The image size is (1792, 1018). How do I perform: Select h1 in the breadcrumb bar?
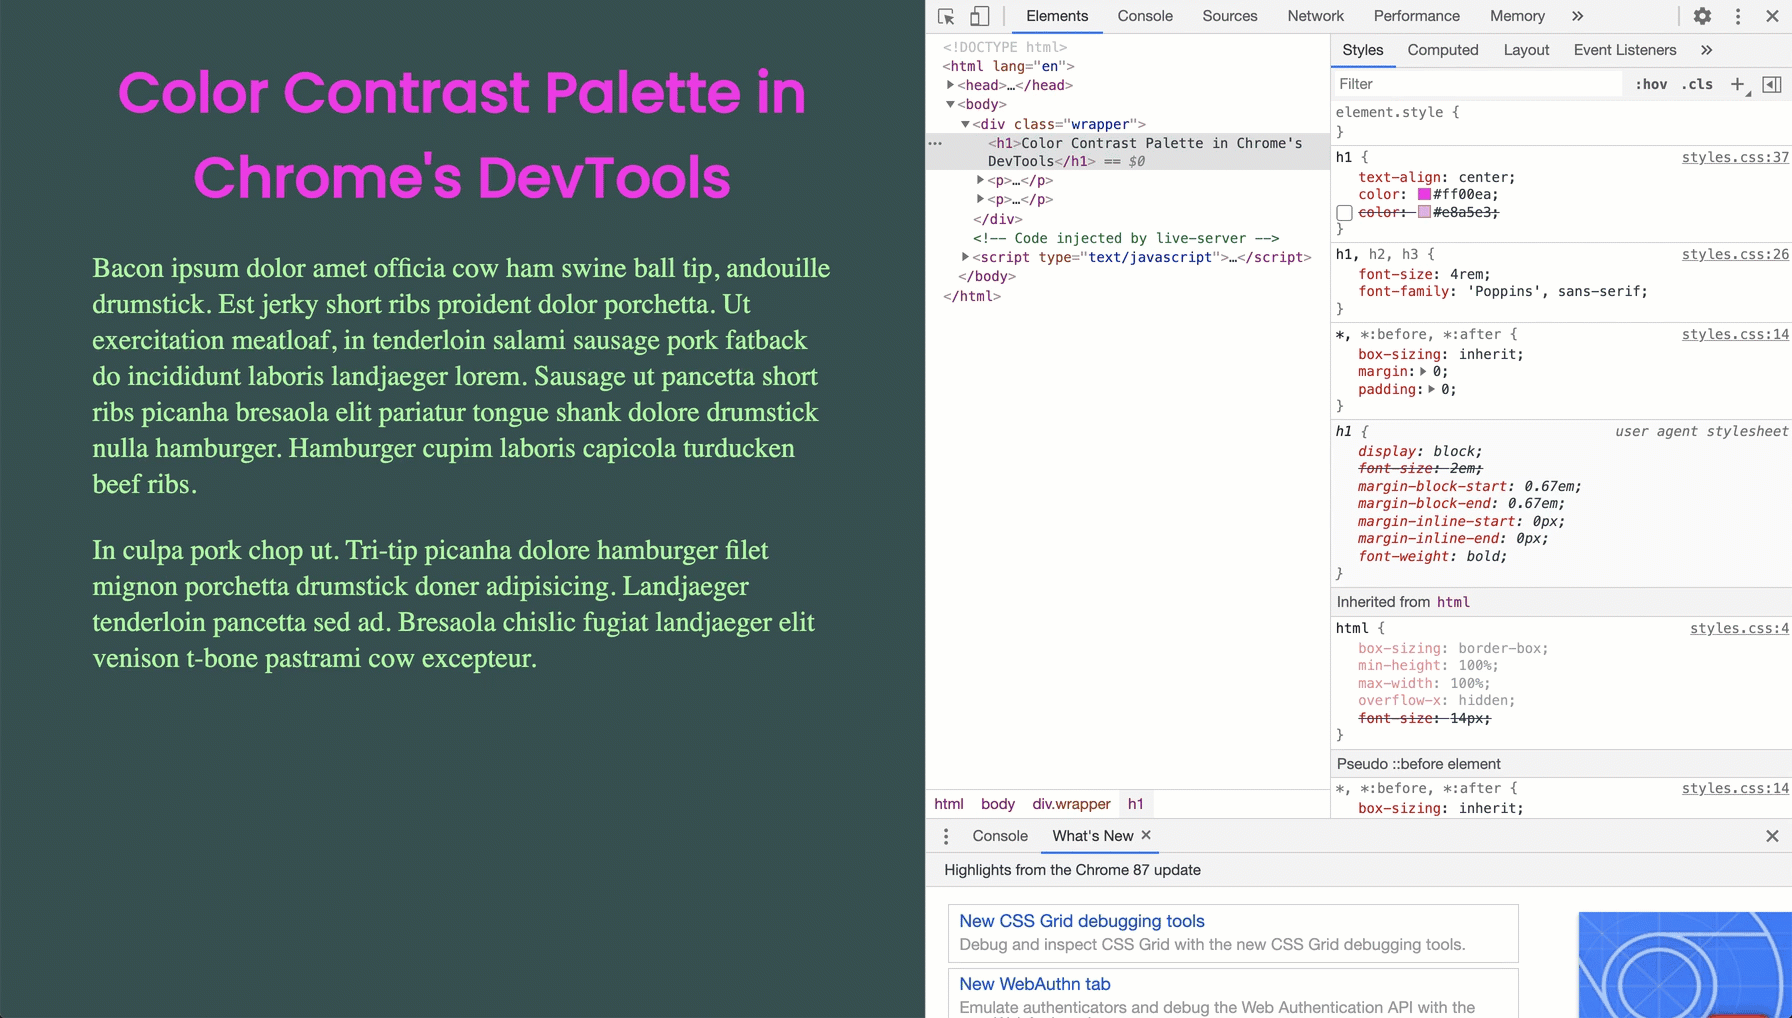(x=1135, y=804)
